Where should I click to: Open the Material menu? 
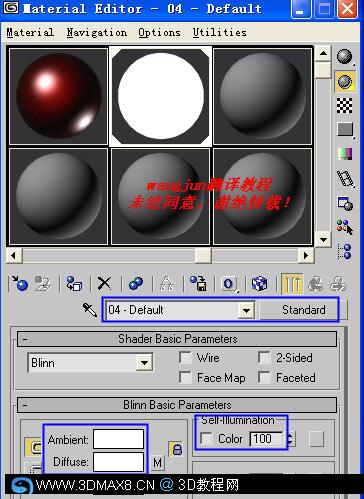click(x=30, y=32)
